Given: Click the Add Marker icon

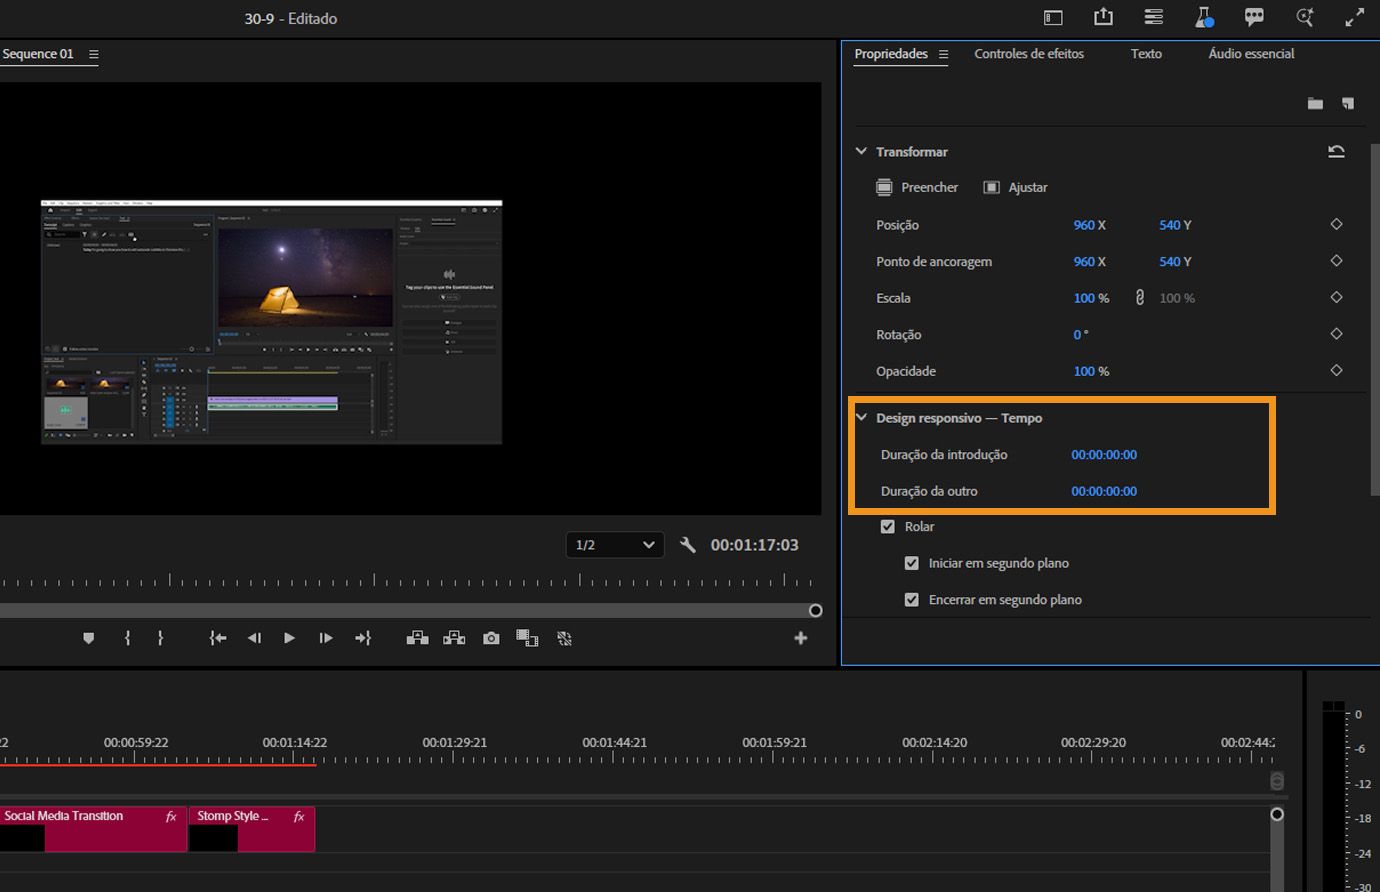Looking at the screenshot, I should [x=88, y=637].
